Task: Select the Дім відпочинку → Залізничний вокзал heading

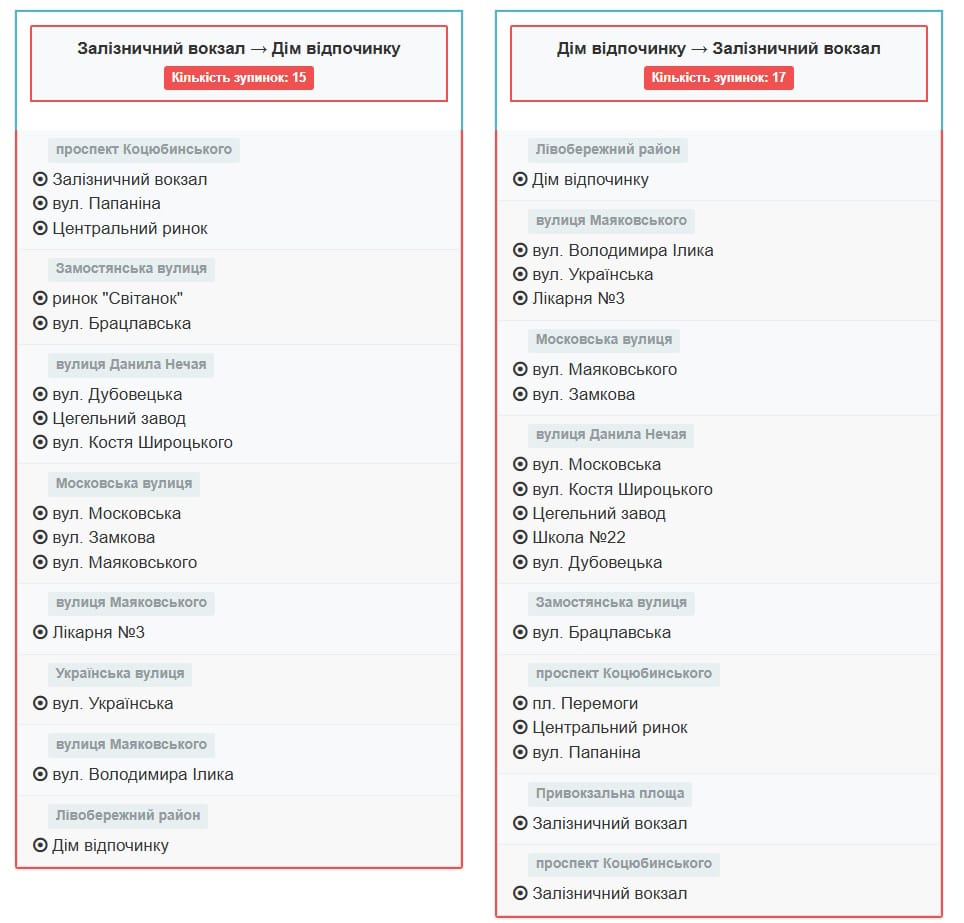Action: point(719,48)
